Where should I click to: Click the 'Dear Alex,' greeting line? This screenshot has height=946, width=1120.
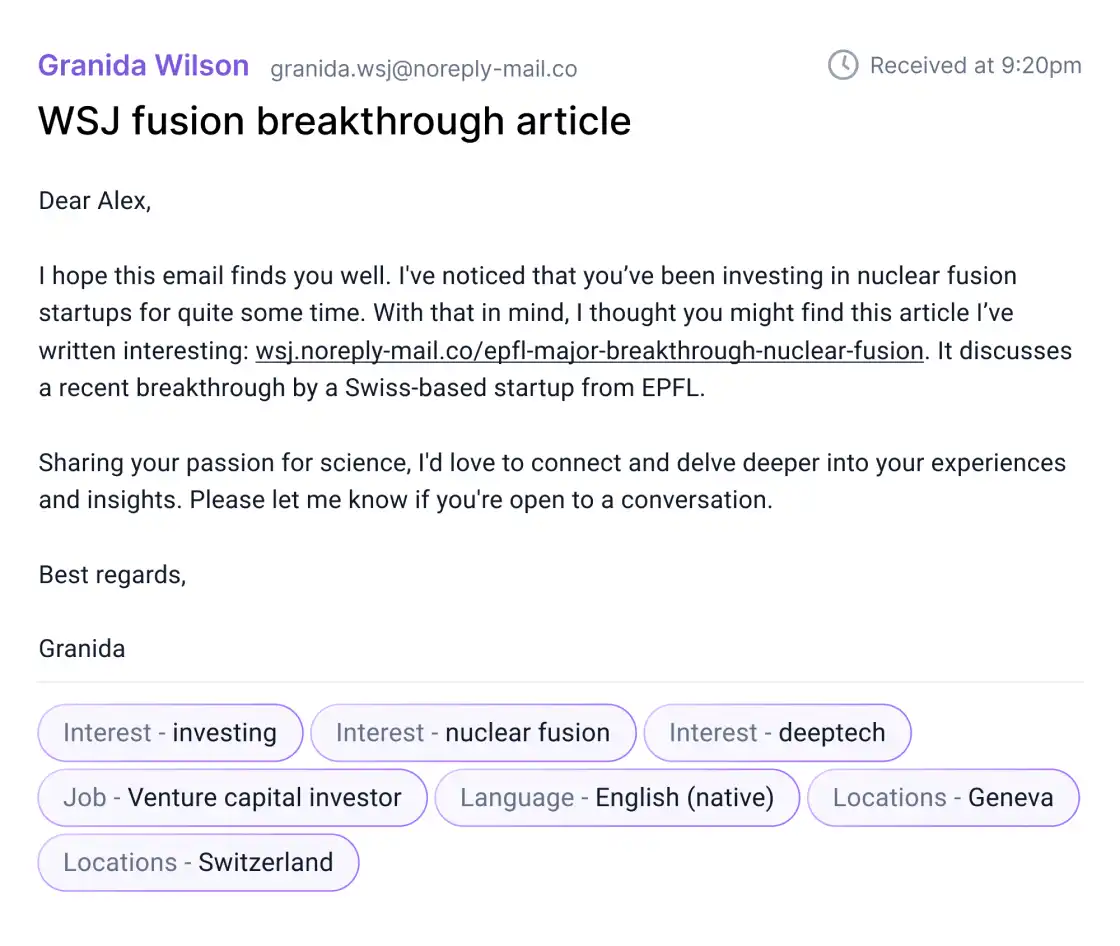[x=95, y=201]
